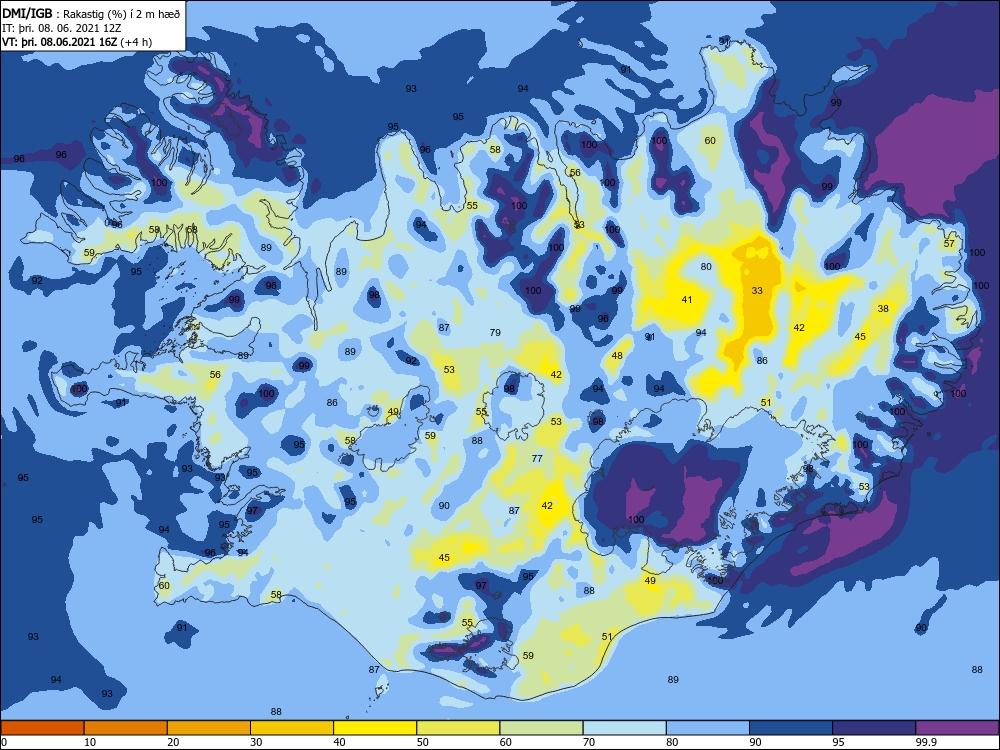The width and height of the screenshot is (1000, 750).
Task: Click the humidity value 77 on the map
Action: coord(537,459)
